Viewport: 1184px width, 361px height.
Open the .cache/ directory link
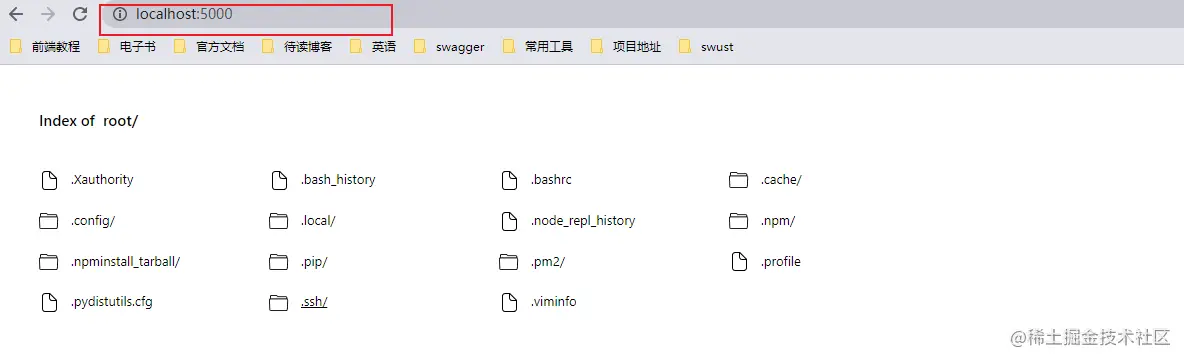[781, 180]
